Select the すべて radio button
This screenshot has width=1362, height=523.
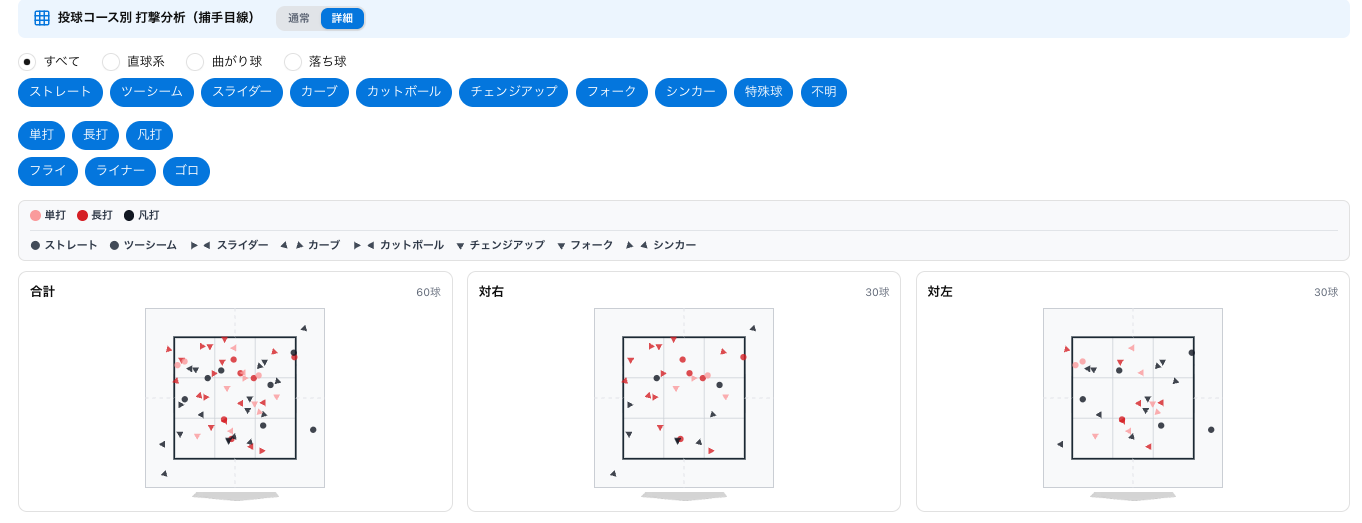click(27, 62)
